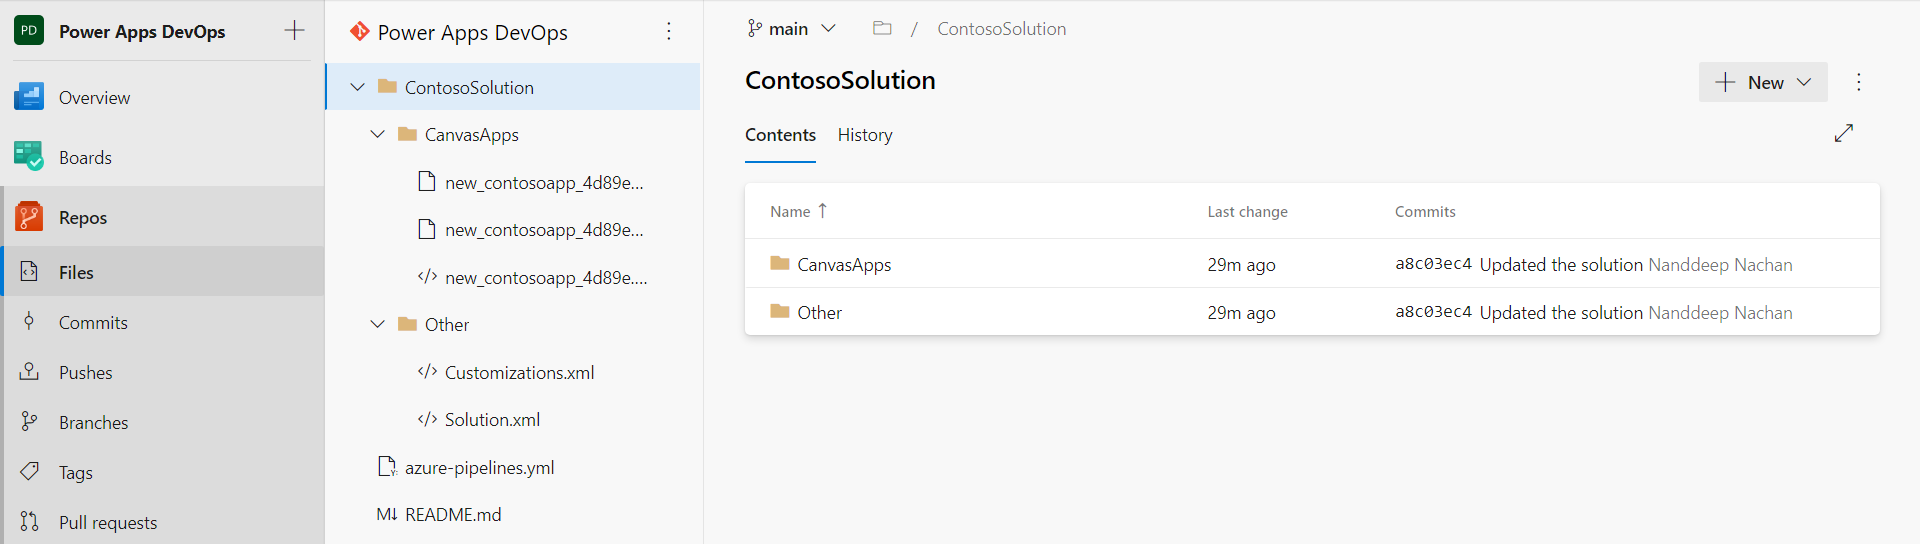Switch to the History tab
1920x544 pixels.
tap(865, 135)
